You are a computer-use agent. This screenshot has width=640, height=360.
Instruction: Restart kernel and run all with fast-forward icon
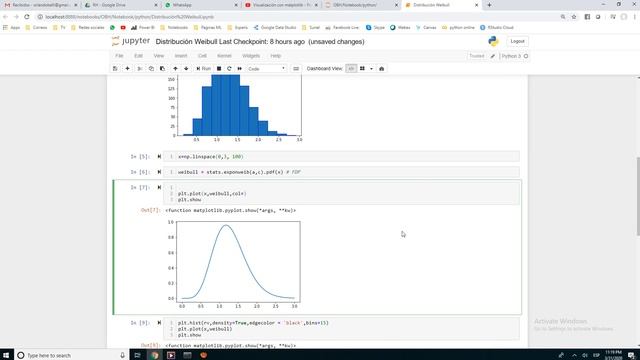click(240, 69)
